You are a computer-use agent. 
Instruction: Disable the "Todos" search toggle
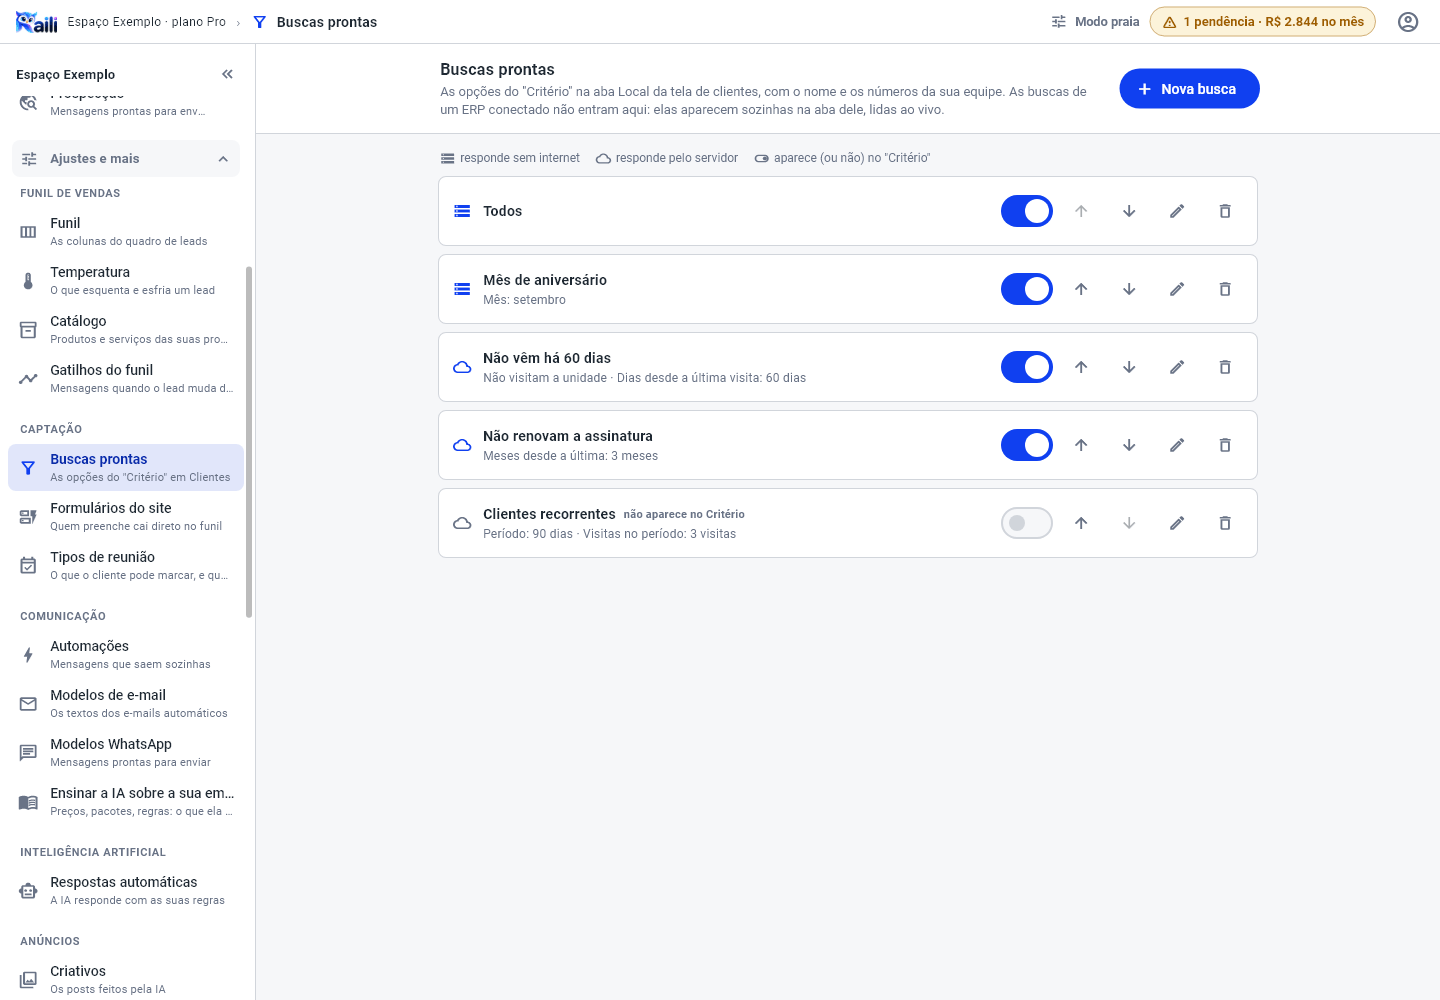tap(1027, 211)
